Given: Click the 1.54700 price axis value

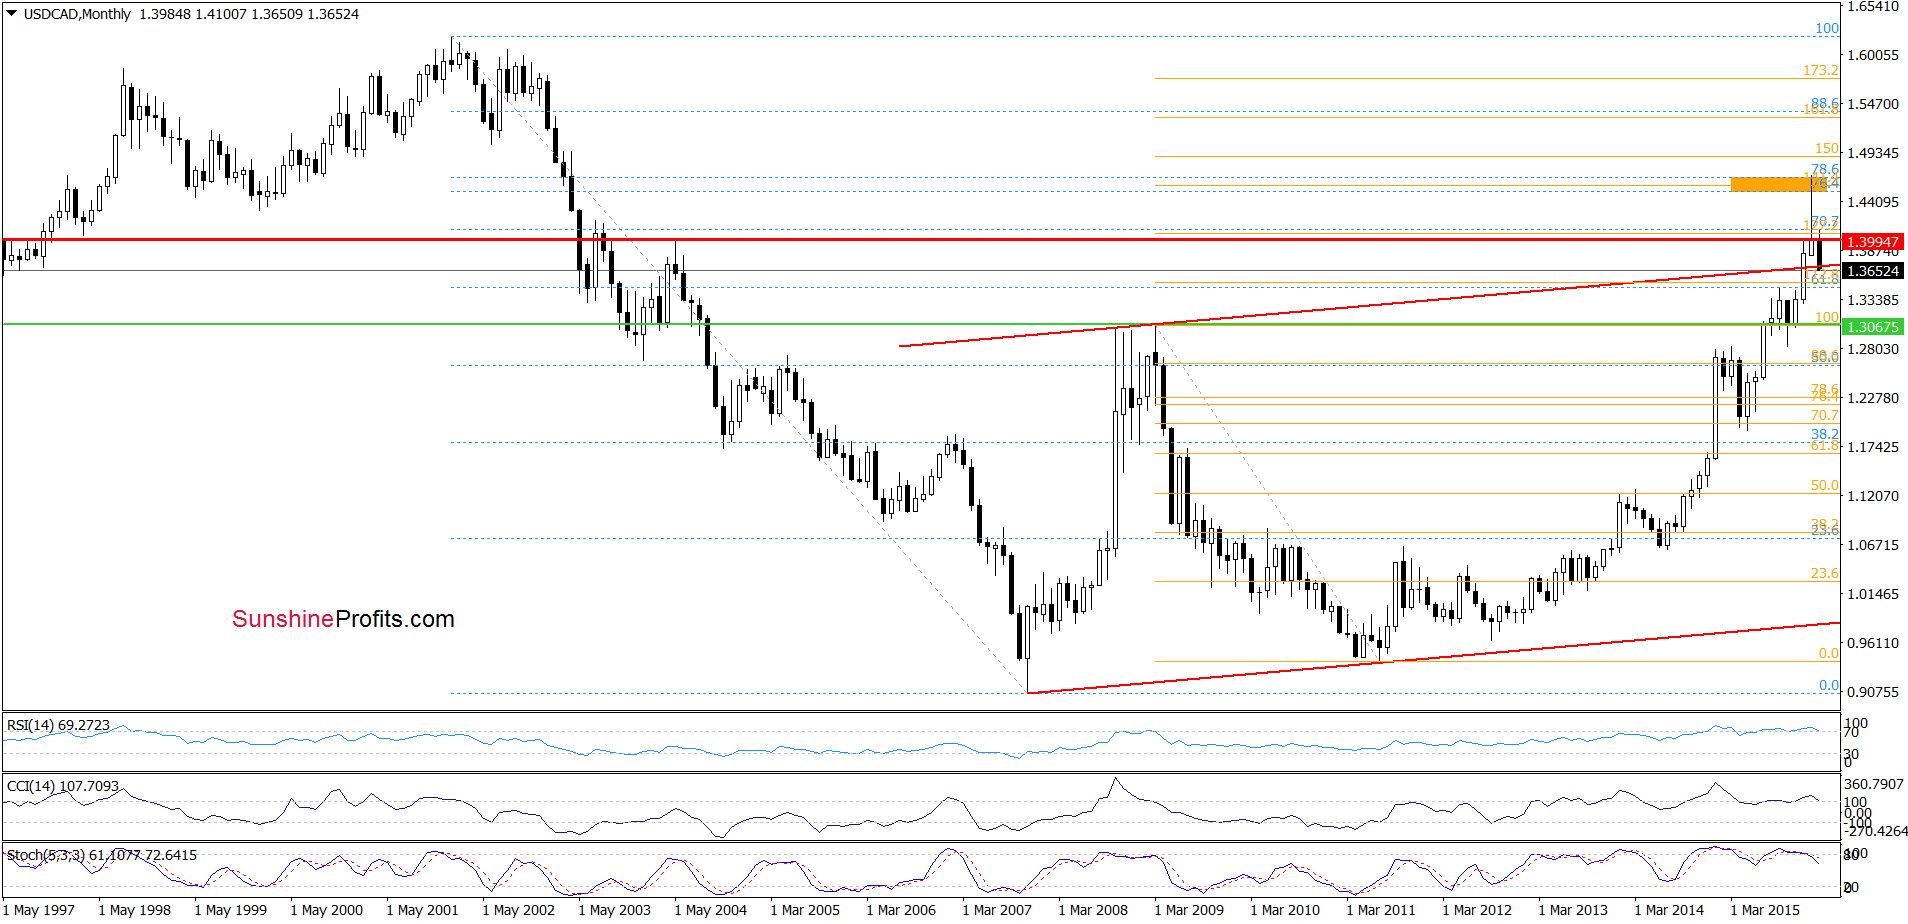Looking at the screenshot, I should tap(1873, 104).
